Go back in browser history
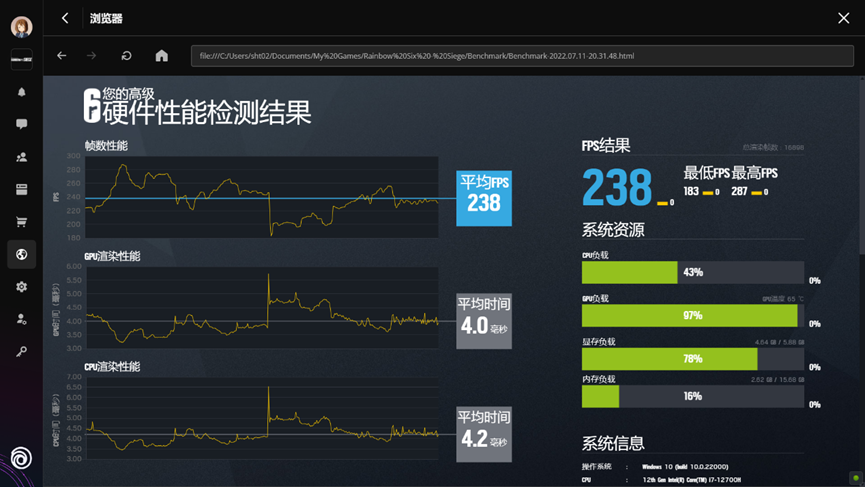The width and height of the screenshot is (865, 487). [x=62, y=56]
